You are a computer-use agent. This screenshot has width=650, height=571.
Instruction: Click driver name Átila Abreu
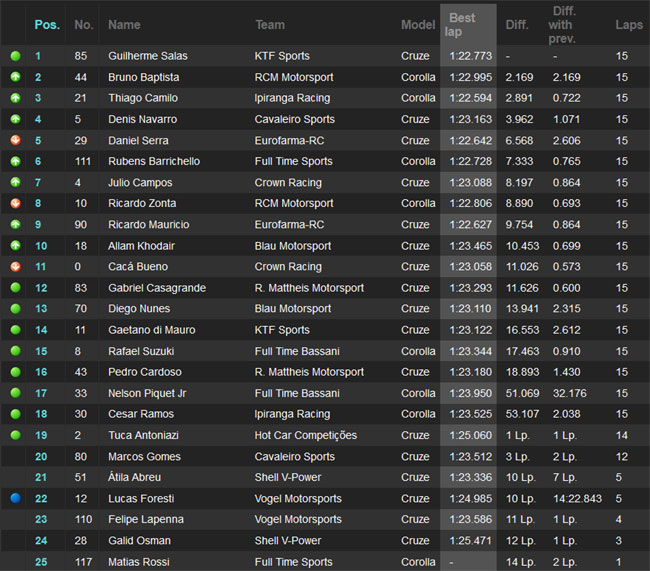[x=134, y=477]
